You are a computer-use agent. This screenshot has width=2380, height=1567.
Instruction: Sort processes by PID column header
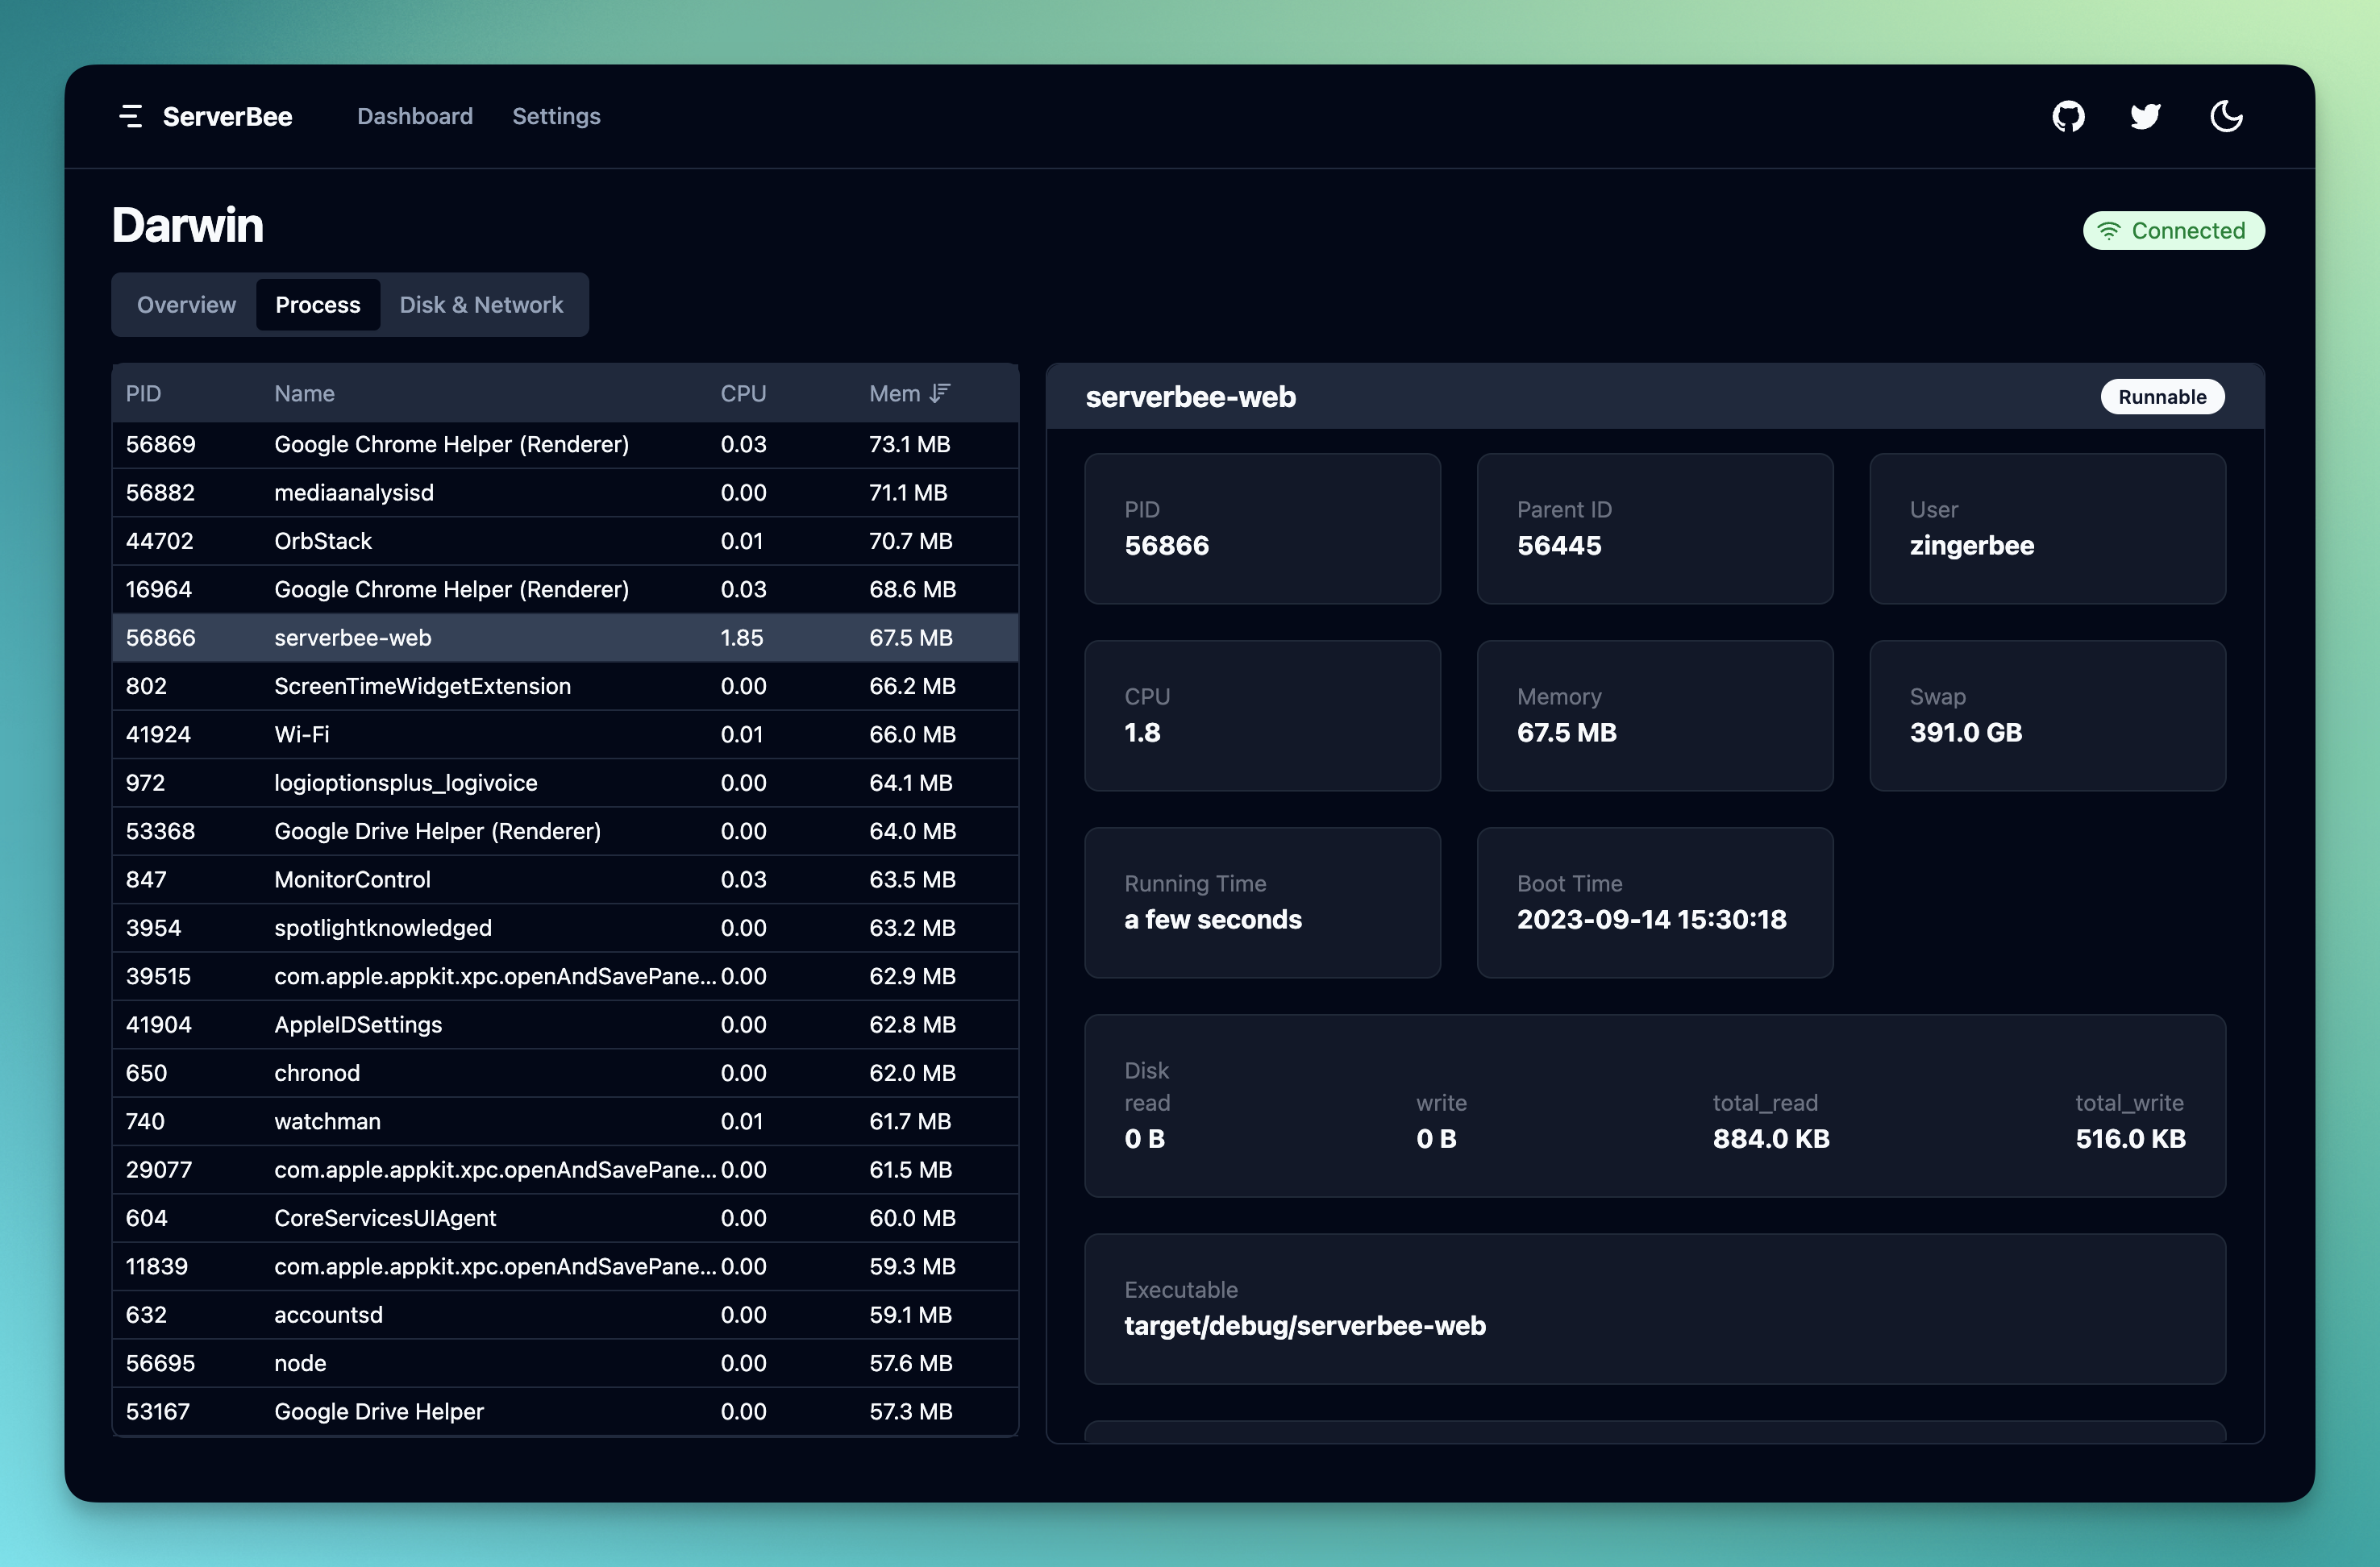pyautogui.click(x=143, y=393)
